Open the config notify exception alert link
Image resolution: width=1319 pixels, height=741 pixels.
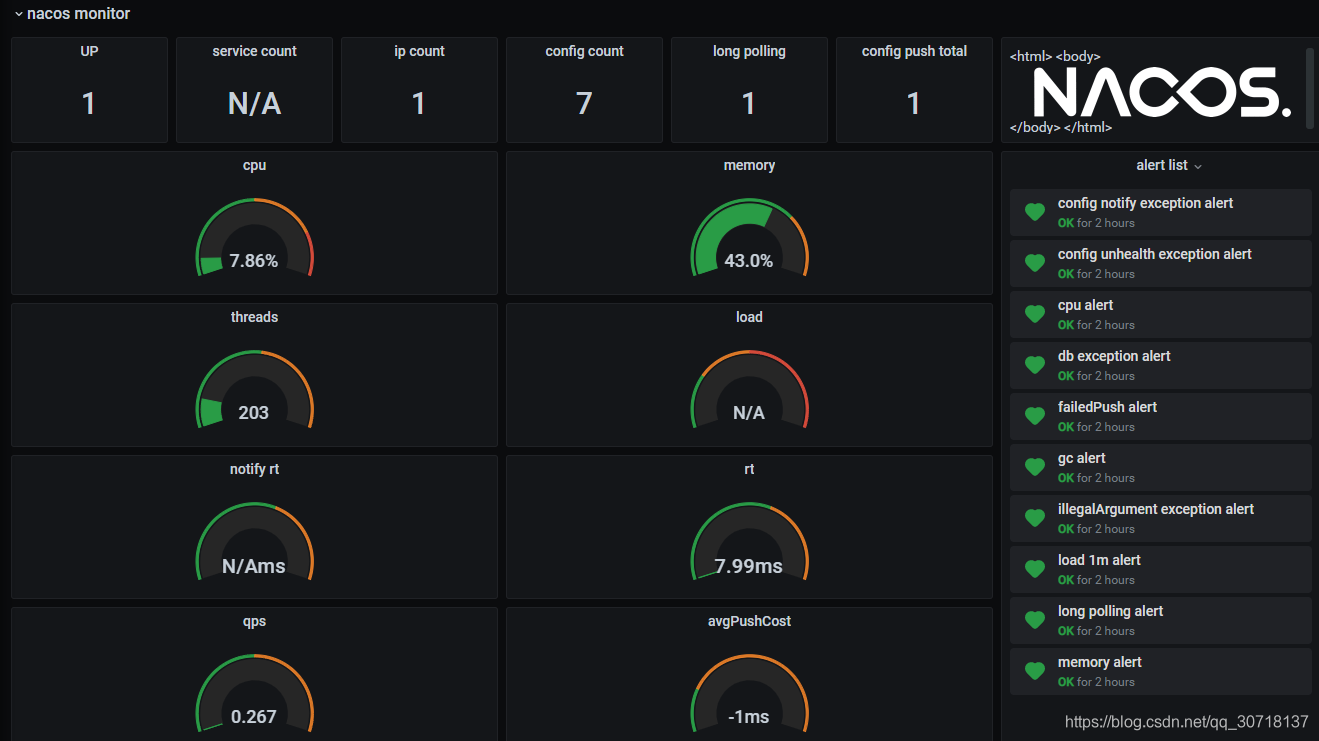click(1145, 203)
